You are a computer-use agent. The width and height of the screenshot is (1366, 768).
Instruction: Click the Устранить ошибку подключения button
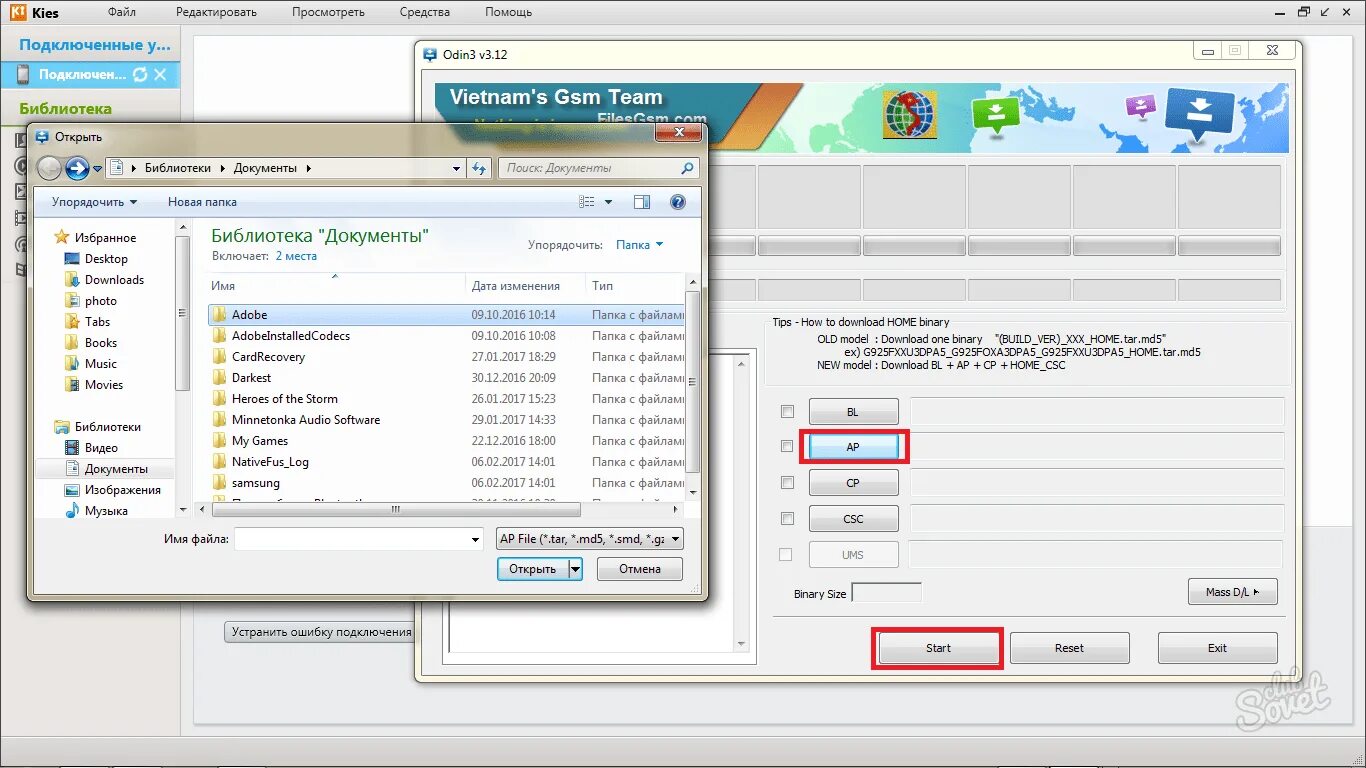click(321, 632)
